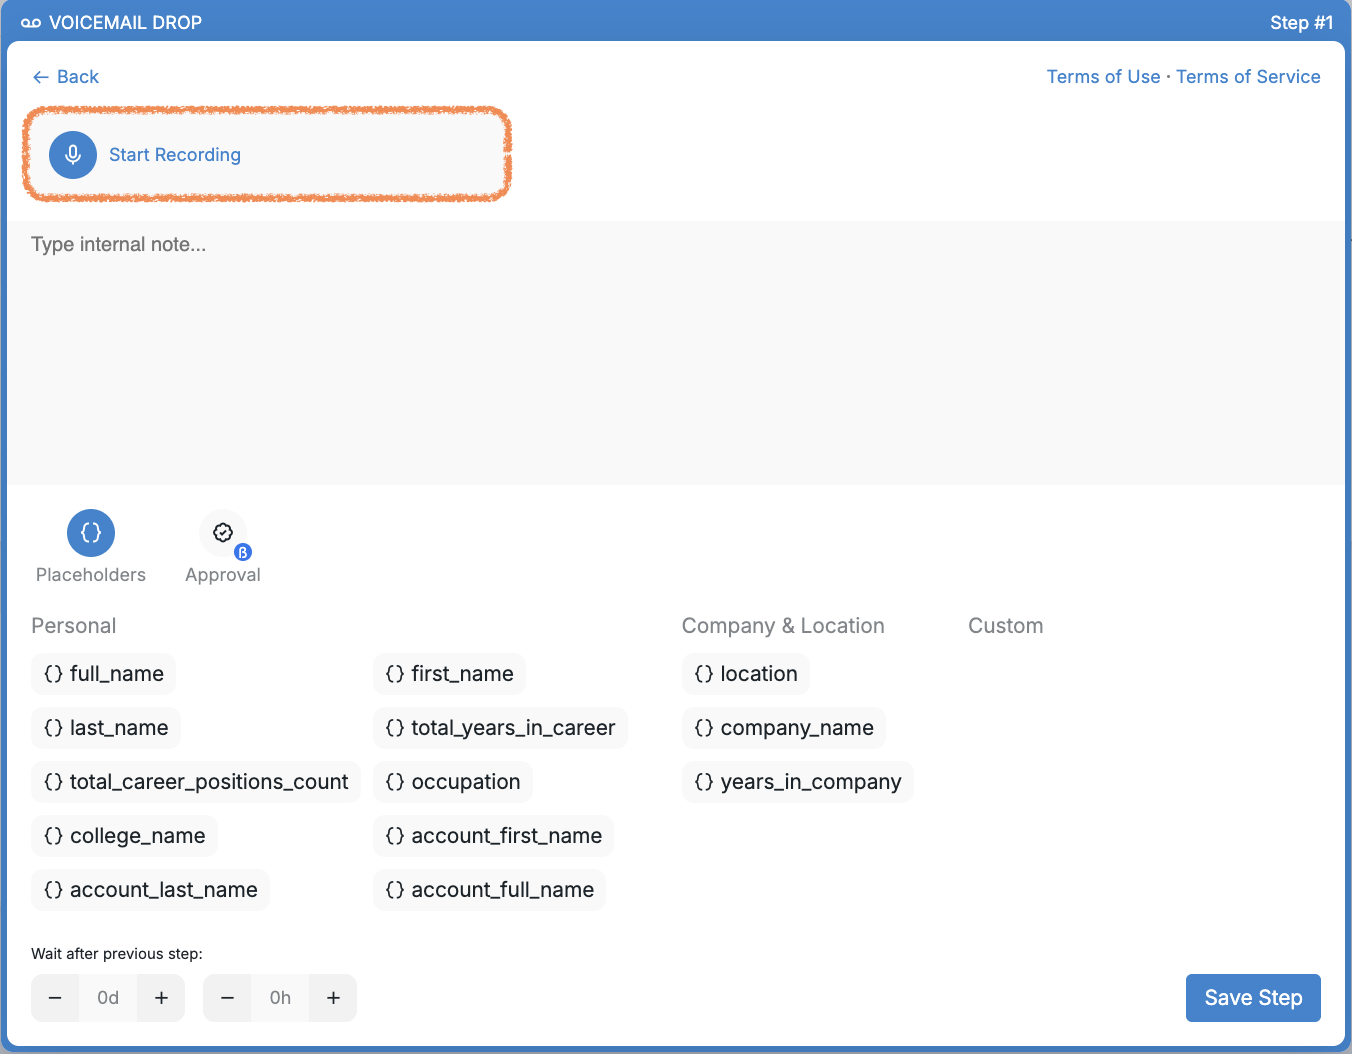The width and height of the screenshot is (1352, 1054).
Task: Open the Terms of Service link
Action: coord(1248,77)
